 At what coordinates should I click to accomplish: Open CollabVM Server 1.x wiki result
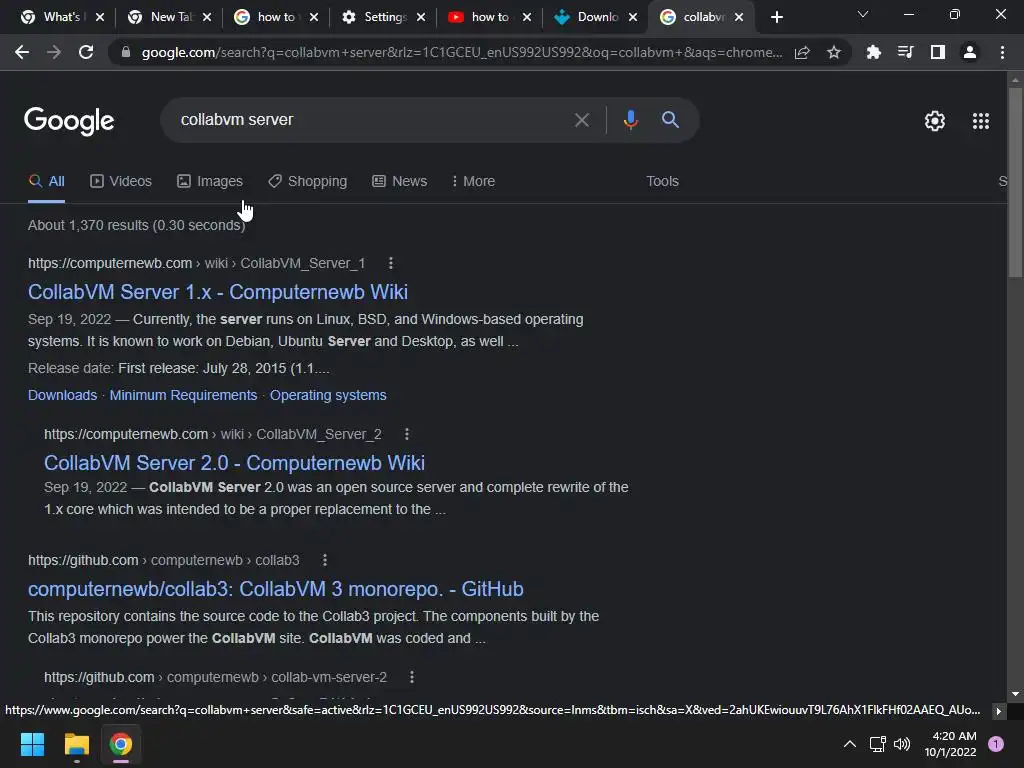tap(217, 292)
